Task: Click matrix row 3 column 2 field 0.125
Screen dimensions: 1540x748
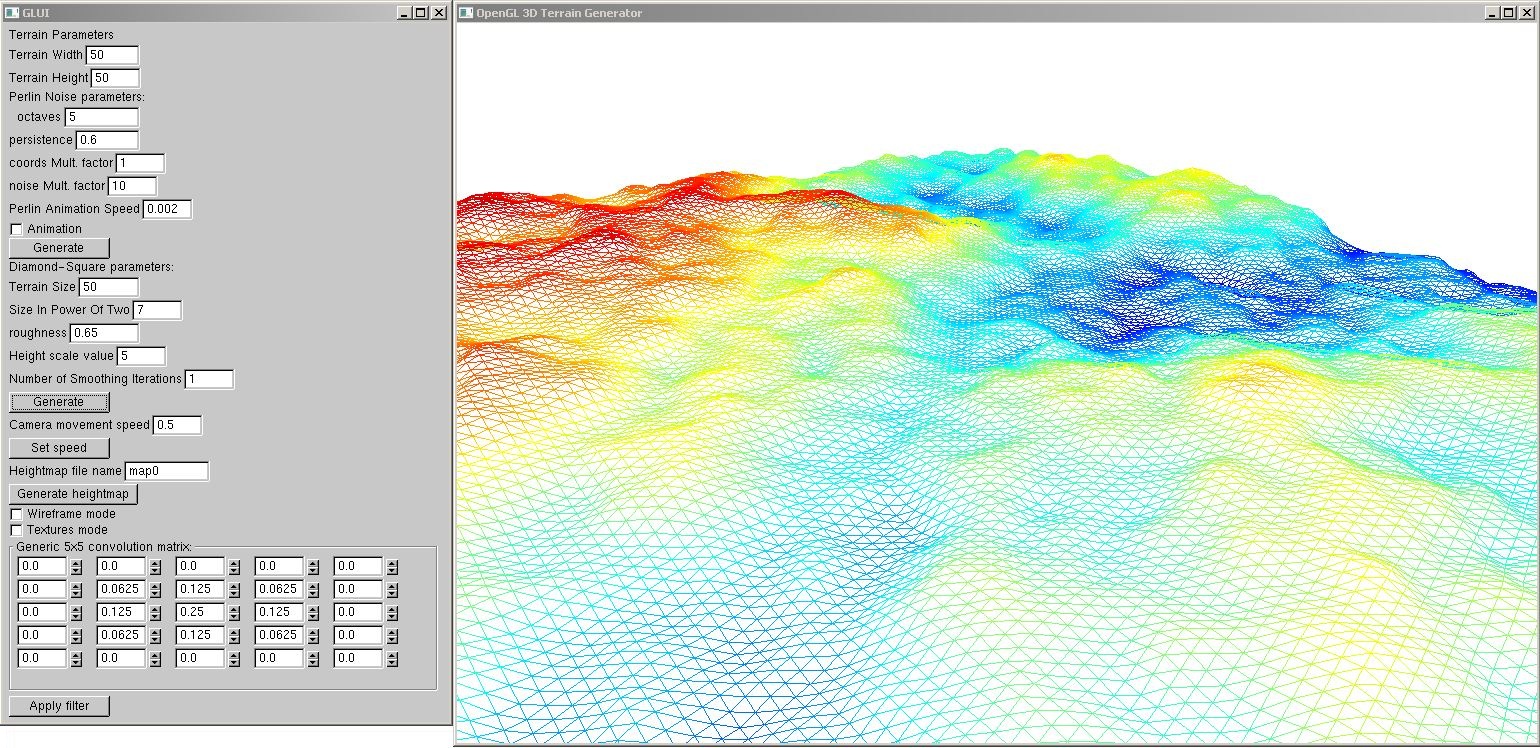Action: 122,612
